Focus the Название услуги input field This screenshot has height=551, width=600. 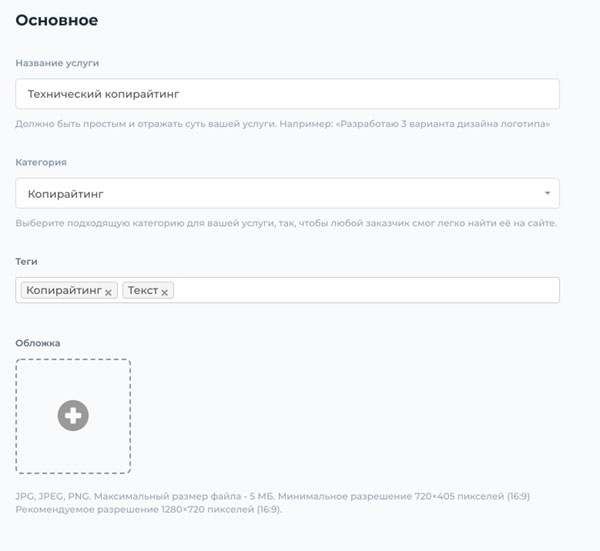tap(287, 94)
